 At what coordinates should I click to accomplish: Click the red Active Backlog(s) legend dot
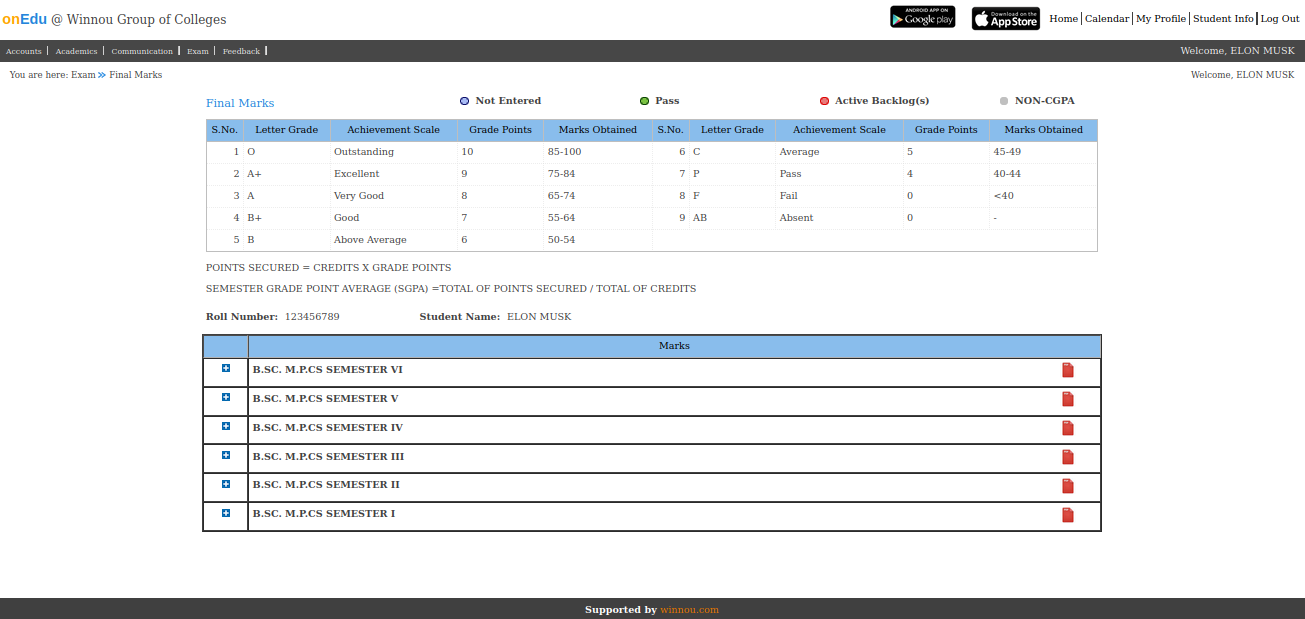(x=824, y=101)
